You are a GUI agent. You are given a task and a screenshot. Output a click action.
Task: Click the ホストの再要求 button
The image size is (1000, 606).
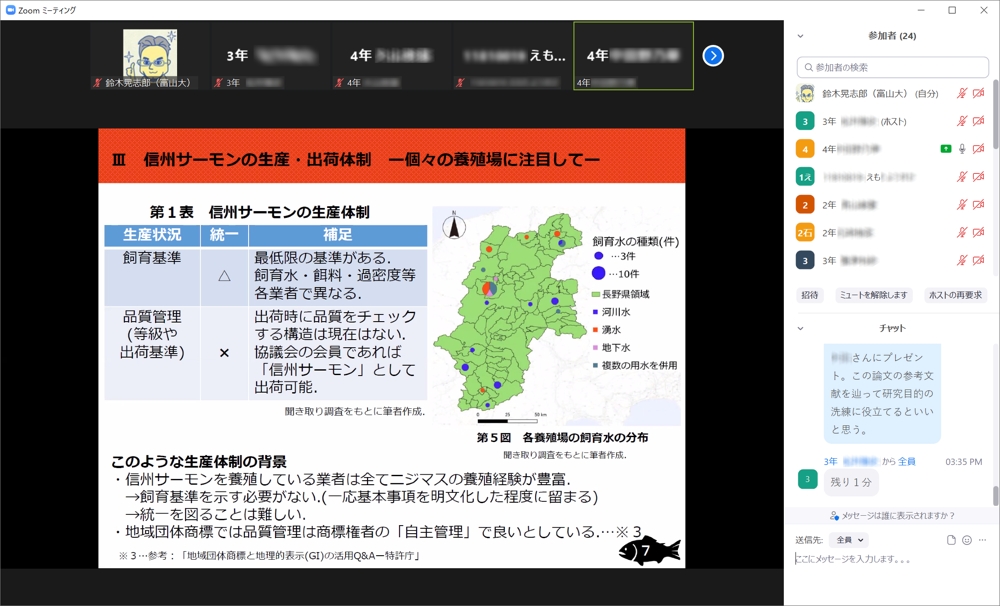click(955, 295)
